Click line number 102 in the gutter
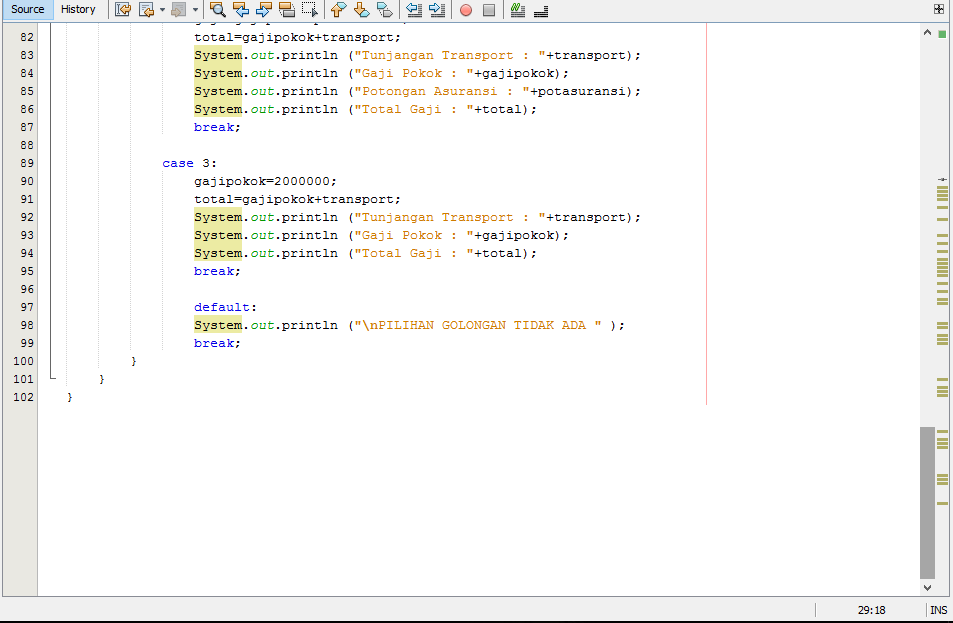 click(x=23, y=398)
